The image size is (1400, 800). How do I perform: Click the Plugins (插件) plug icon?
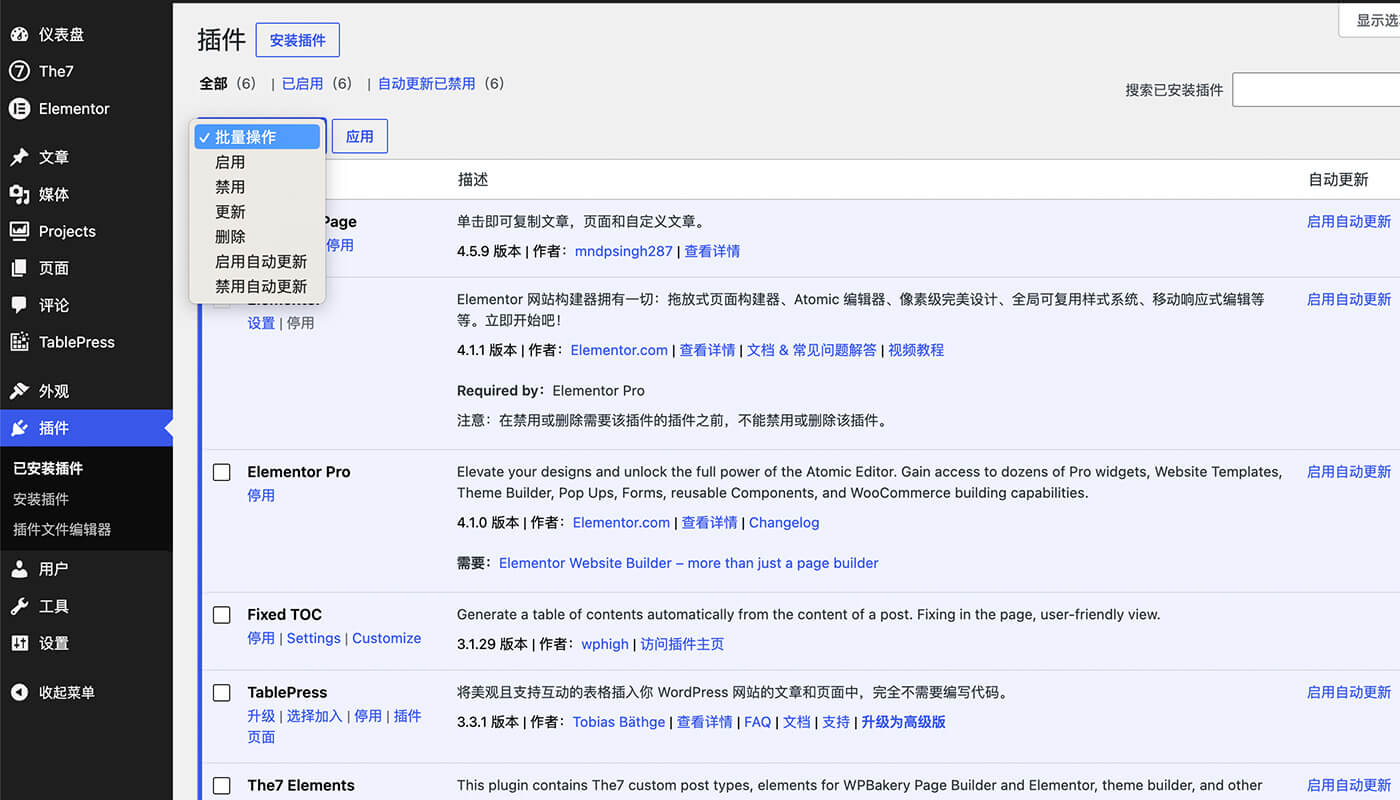[19, 428]
